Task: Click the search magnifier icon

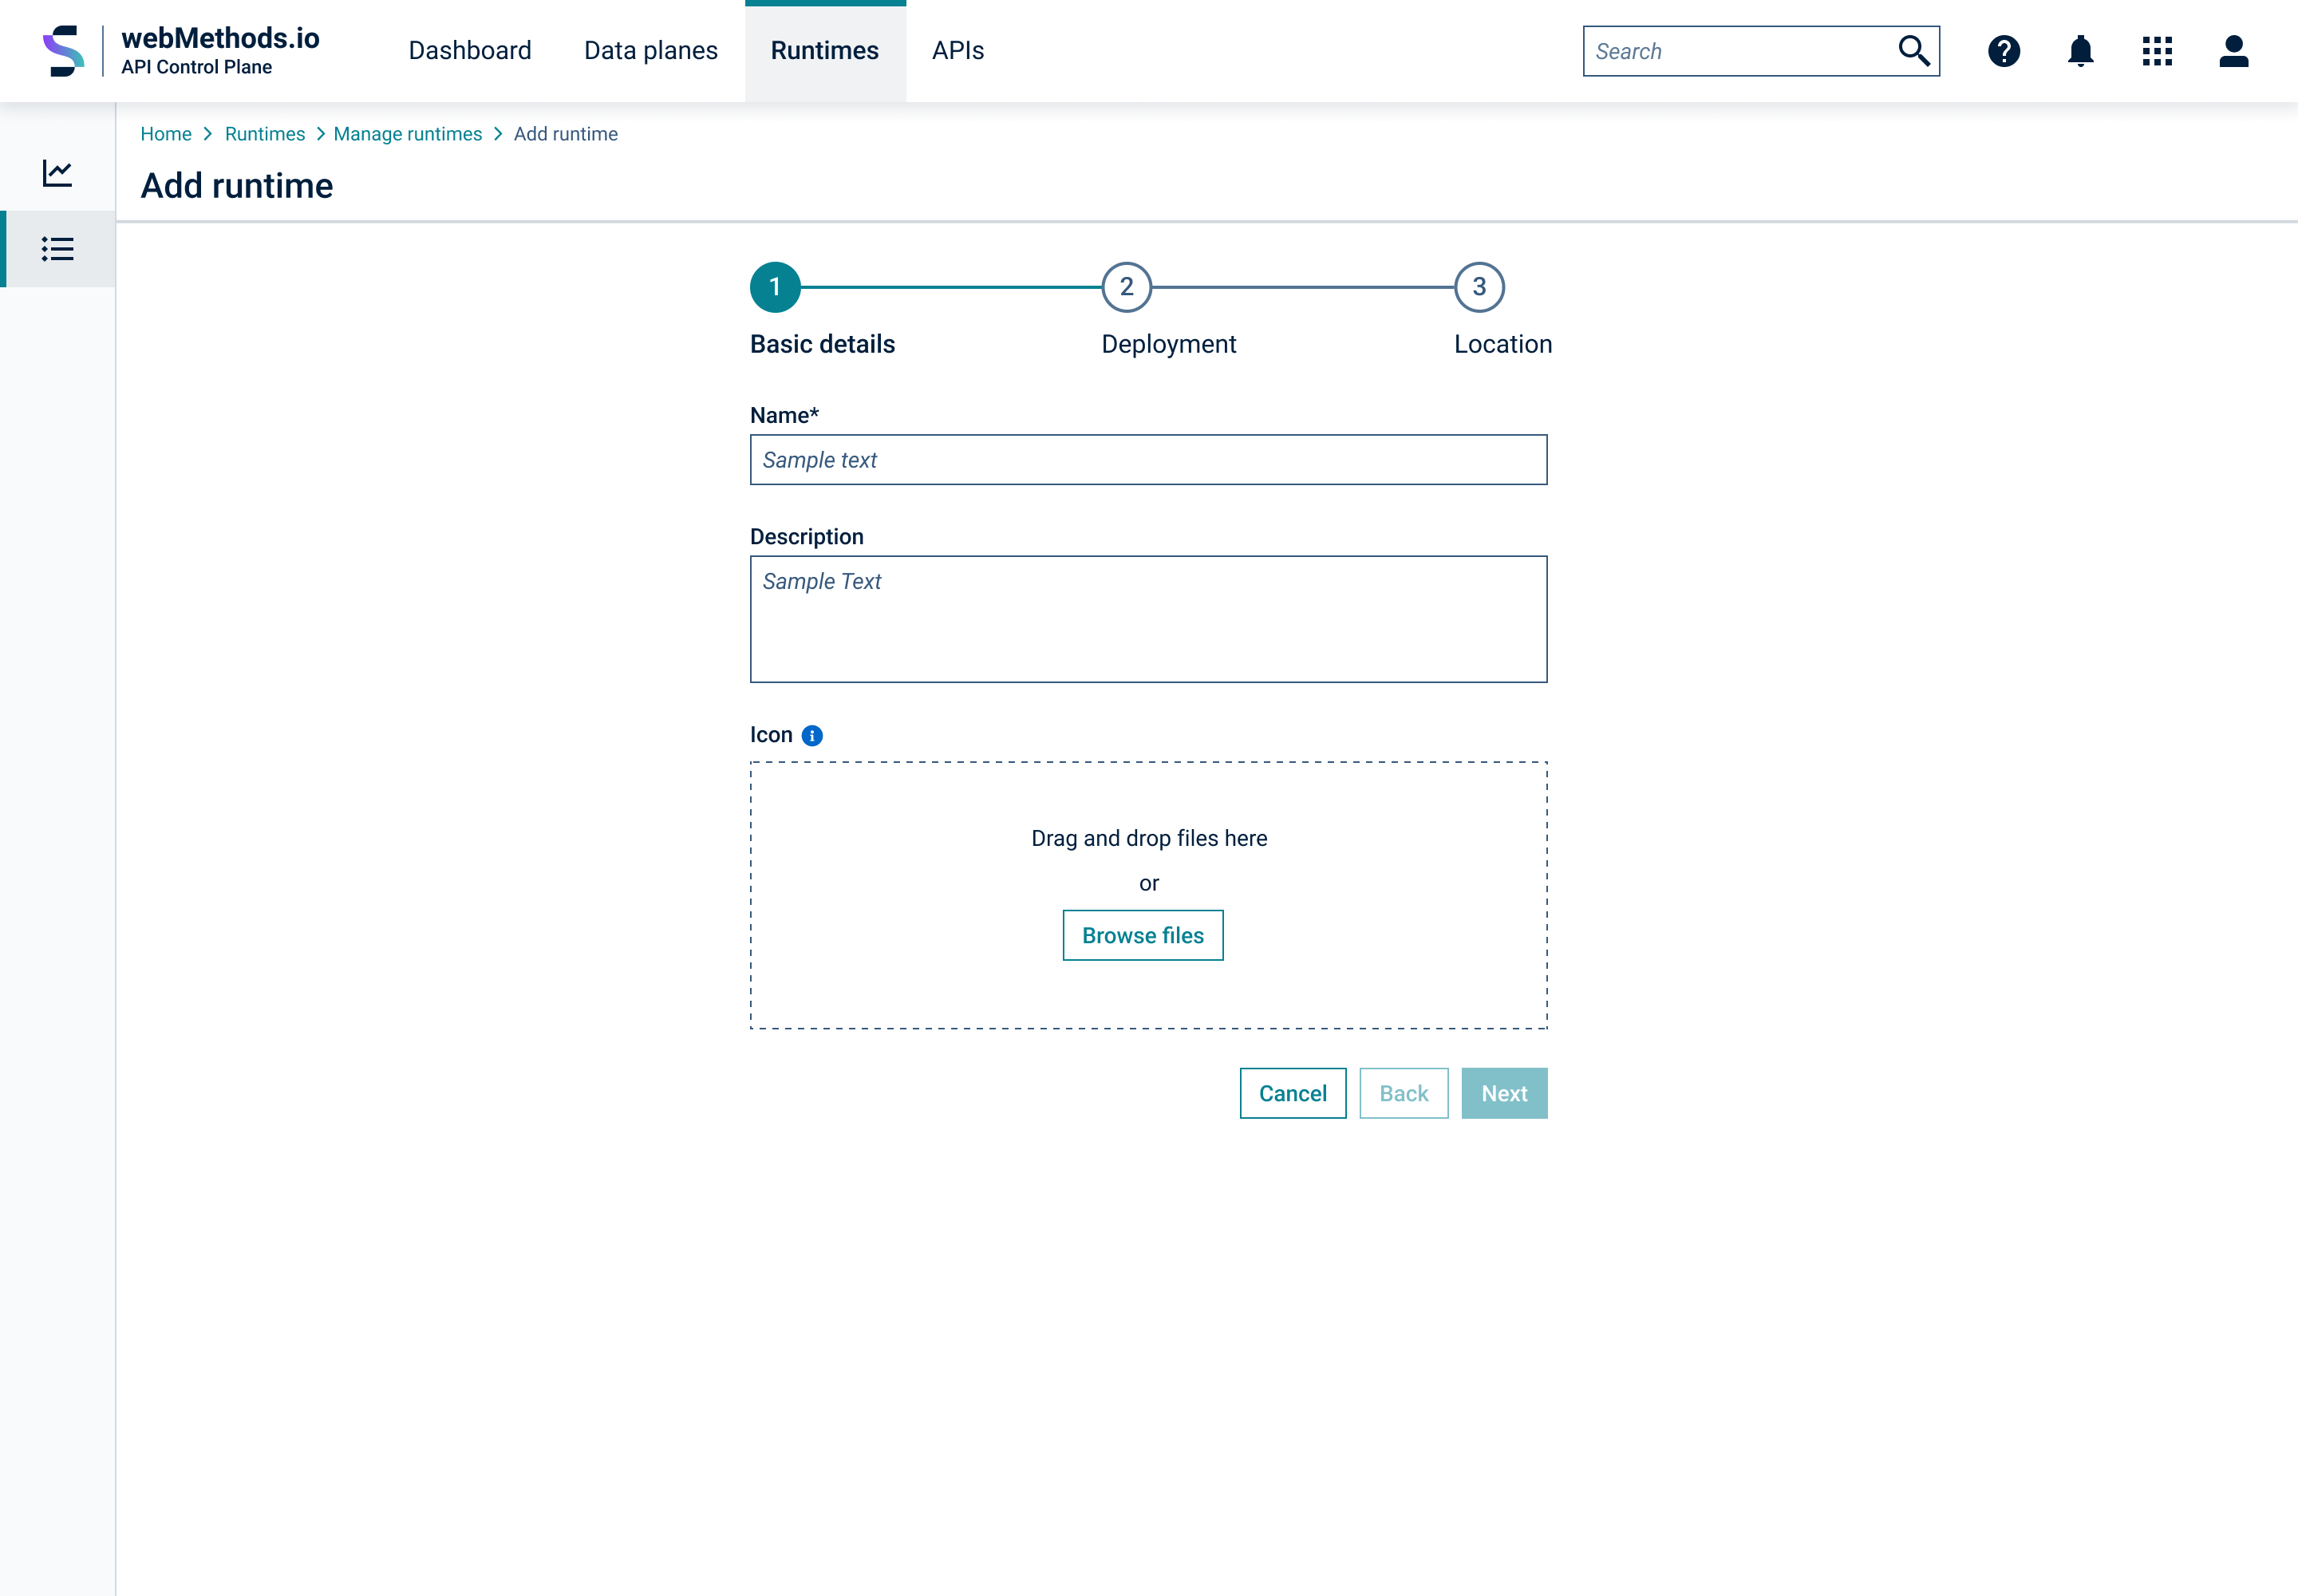Action: pos(1913,50)
